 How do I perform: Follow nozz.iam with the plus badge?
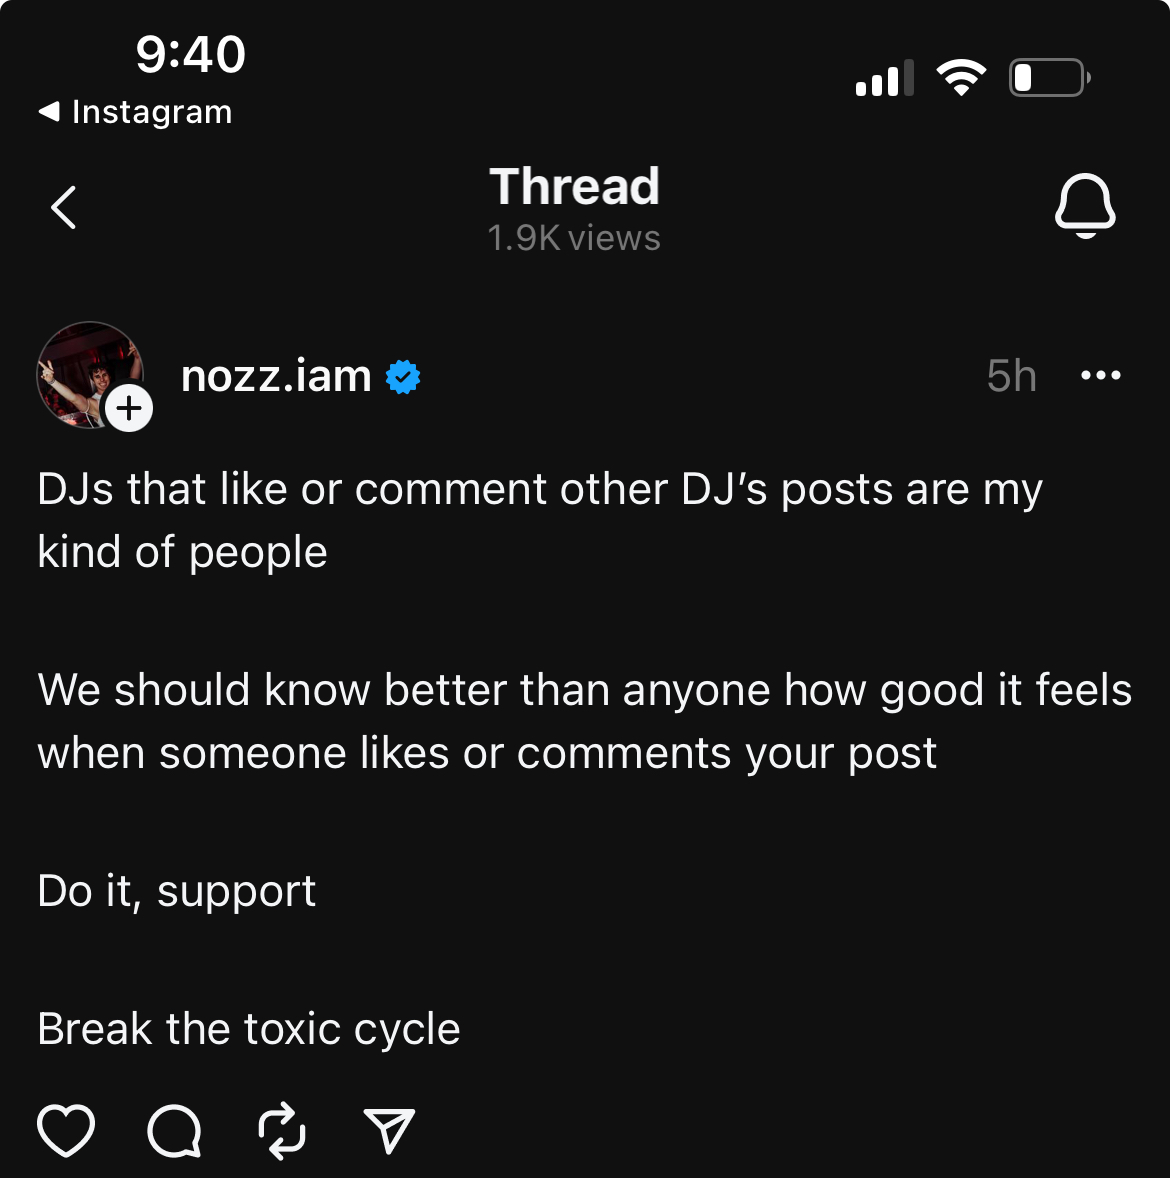pyautogui.click(x=129, y=408)
